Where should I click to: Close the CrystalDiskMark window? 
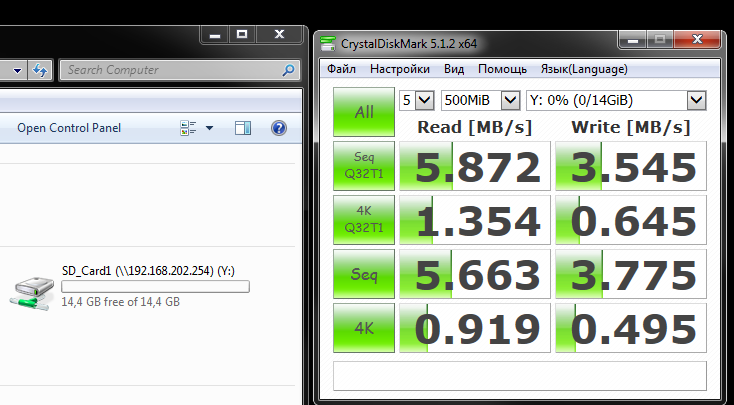pyautogui.click(x=697, y=40)
